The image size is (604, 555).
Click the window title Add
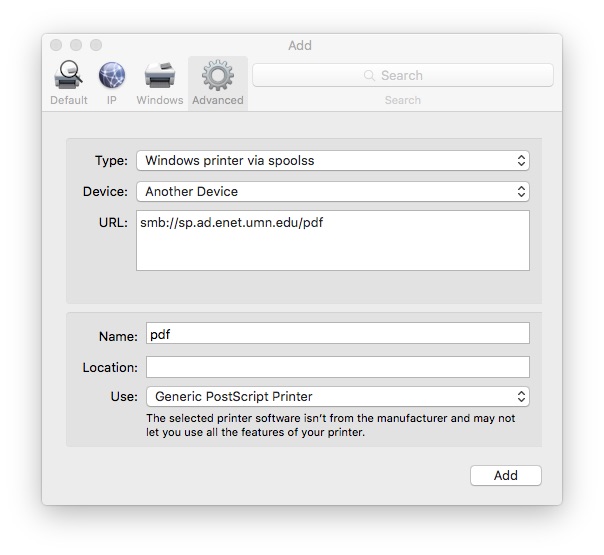(300, 45)
